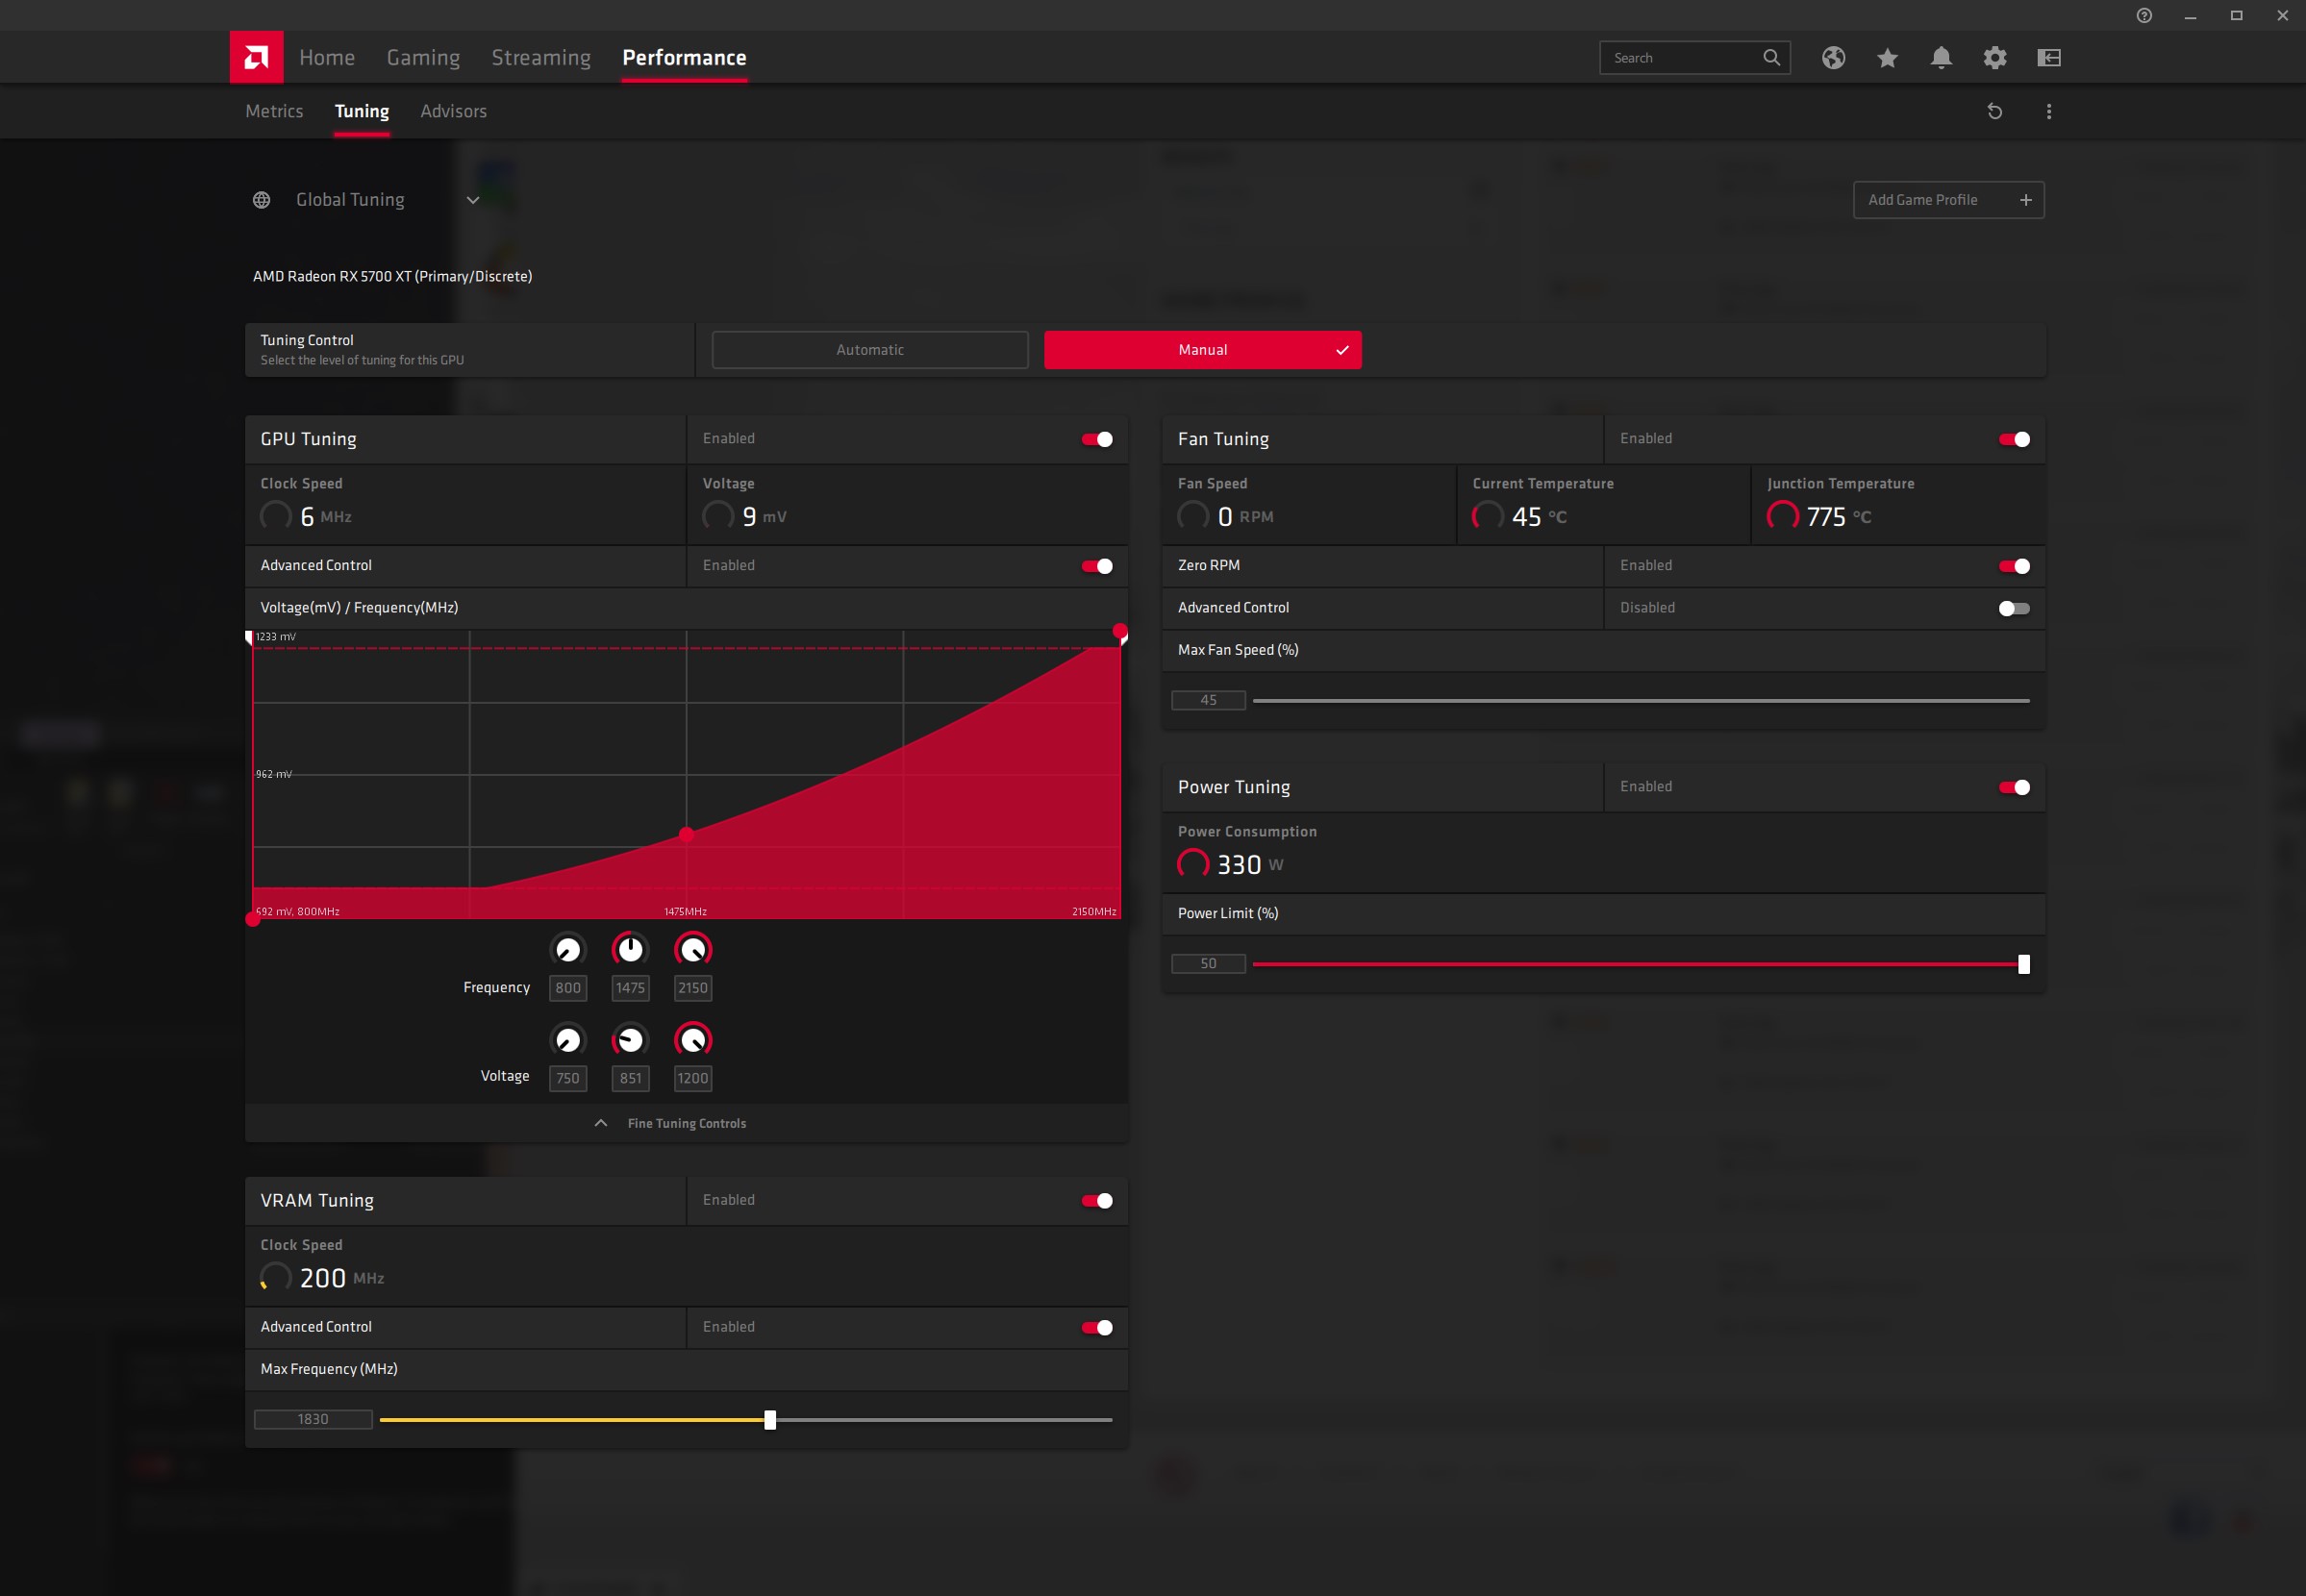Click the 851 voltage knob
The height and width of the screenshot is (1596, 2306).
click(630, 1040)
